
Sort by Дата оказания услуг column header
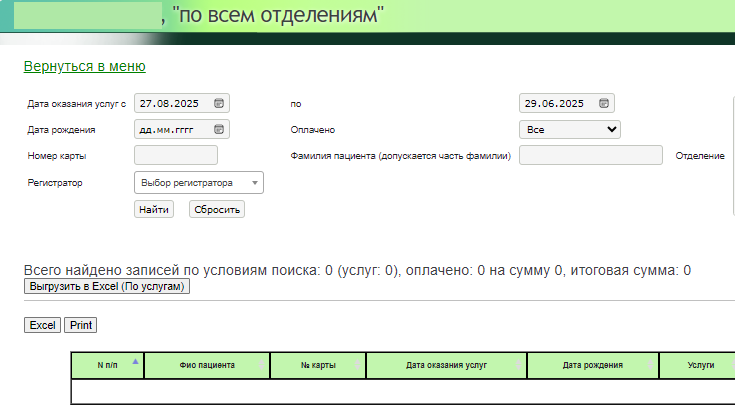pos(446,366)
